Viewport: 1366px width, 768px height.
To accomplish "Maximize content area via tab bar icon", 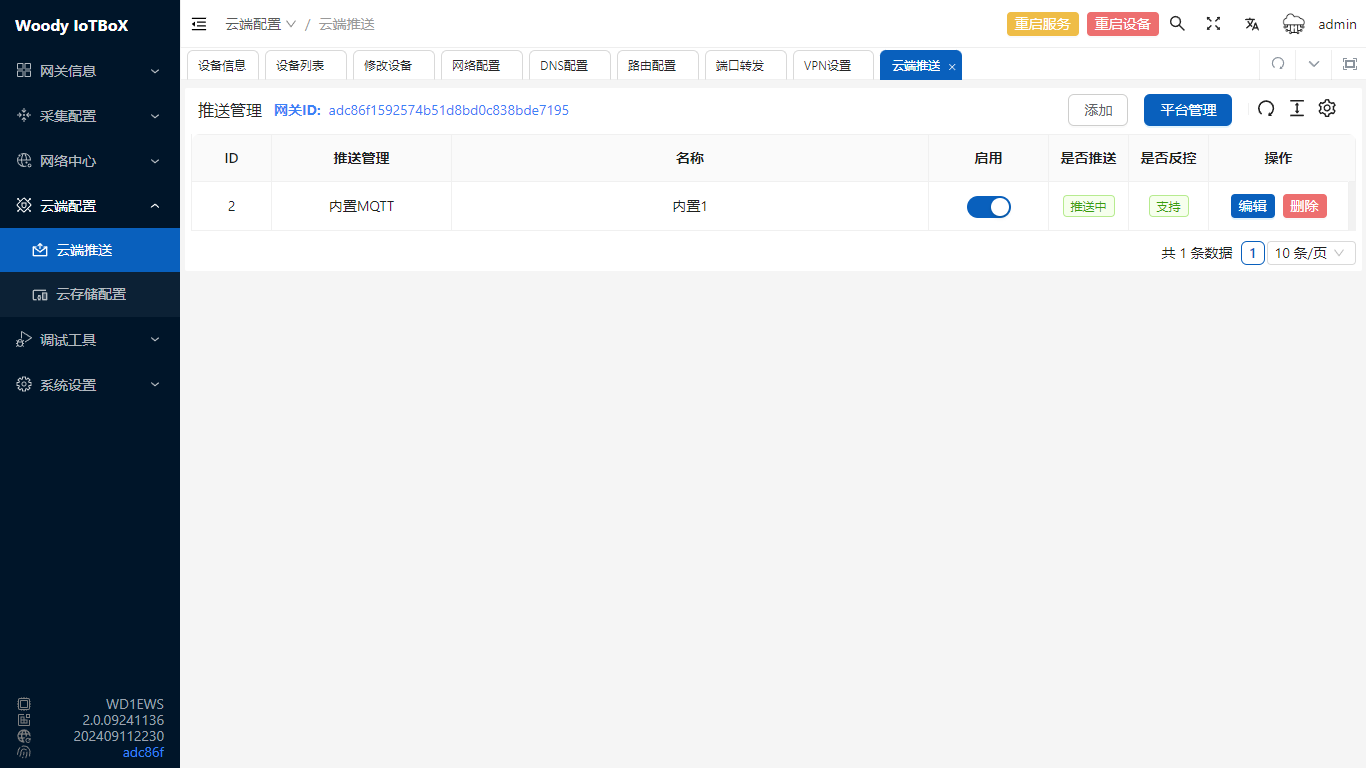I will (x=1349, y=64).
